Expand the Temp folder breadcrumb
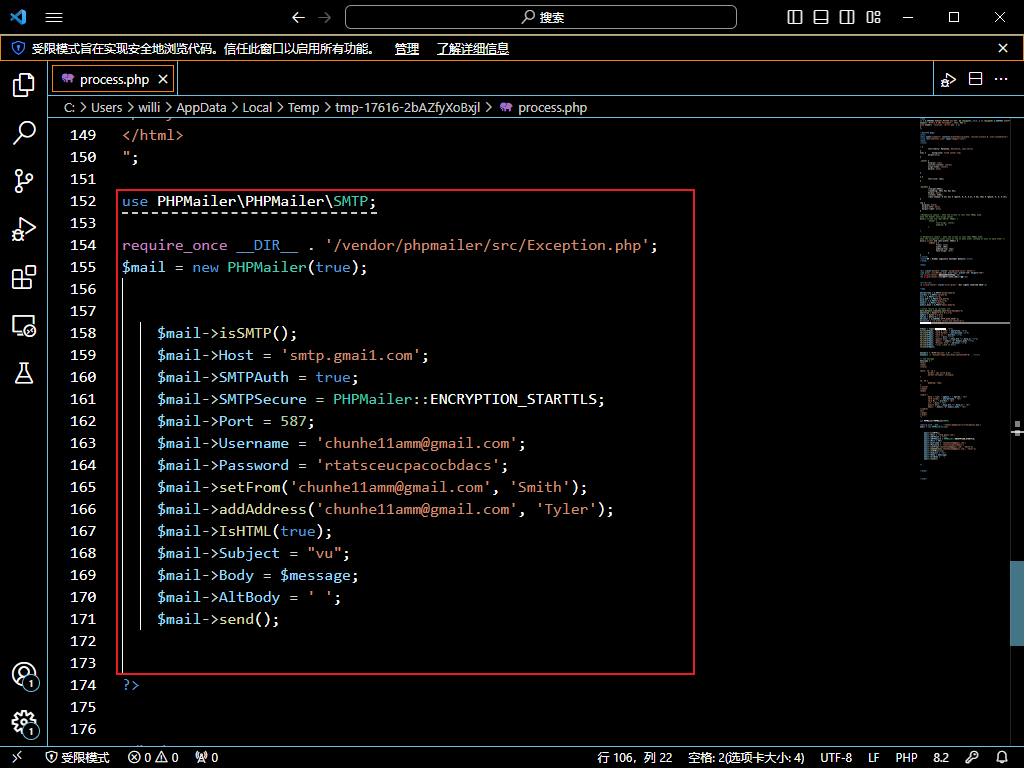This screenshot has width=1024, height=768. [x=303, y=107]
